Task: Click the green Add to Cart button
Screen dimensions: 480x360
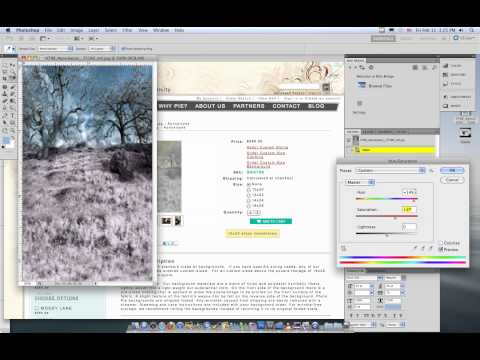Action: [x=271, y=221]
